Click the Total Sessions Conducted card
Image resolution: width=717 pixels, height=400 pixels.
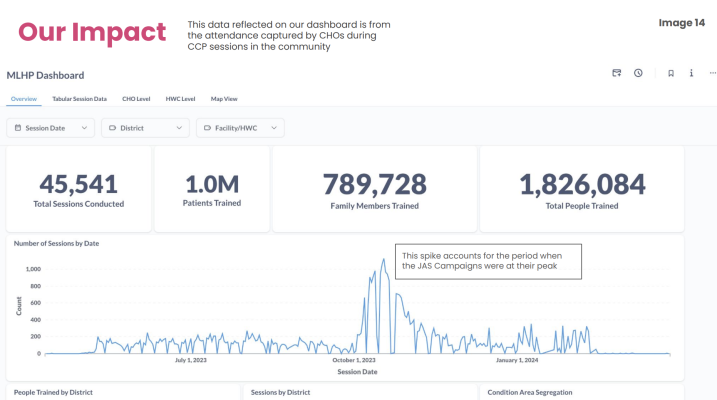pos(78,189)
